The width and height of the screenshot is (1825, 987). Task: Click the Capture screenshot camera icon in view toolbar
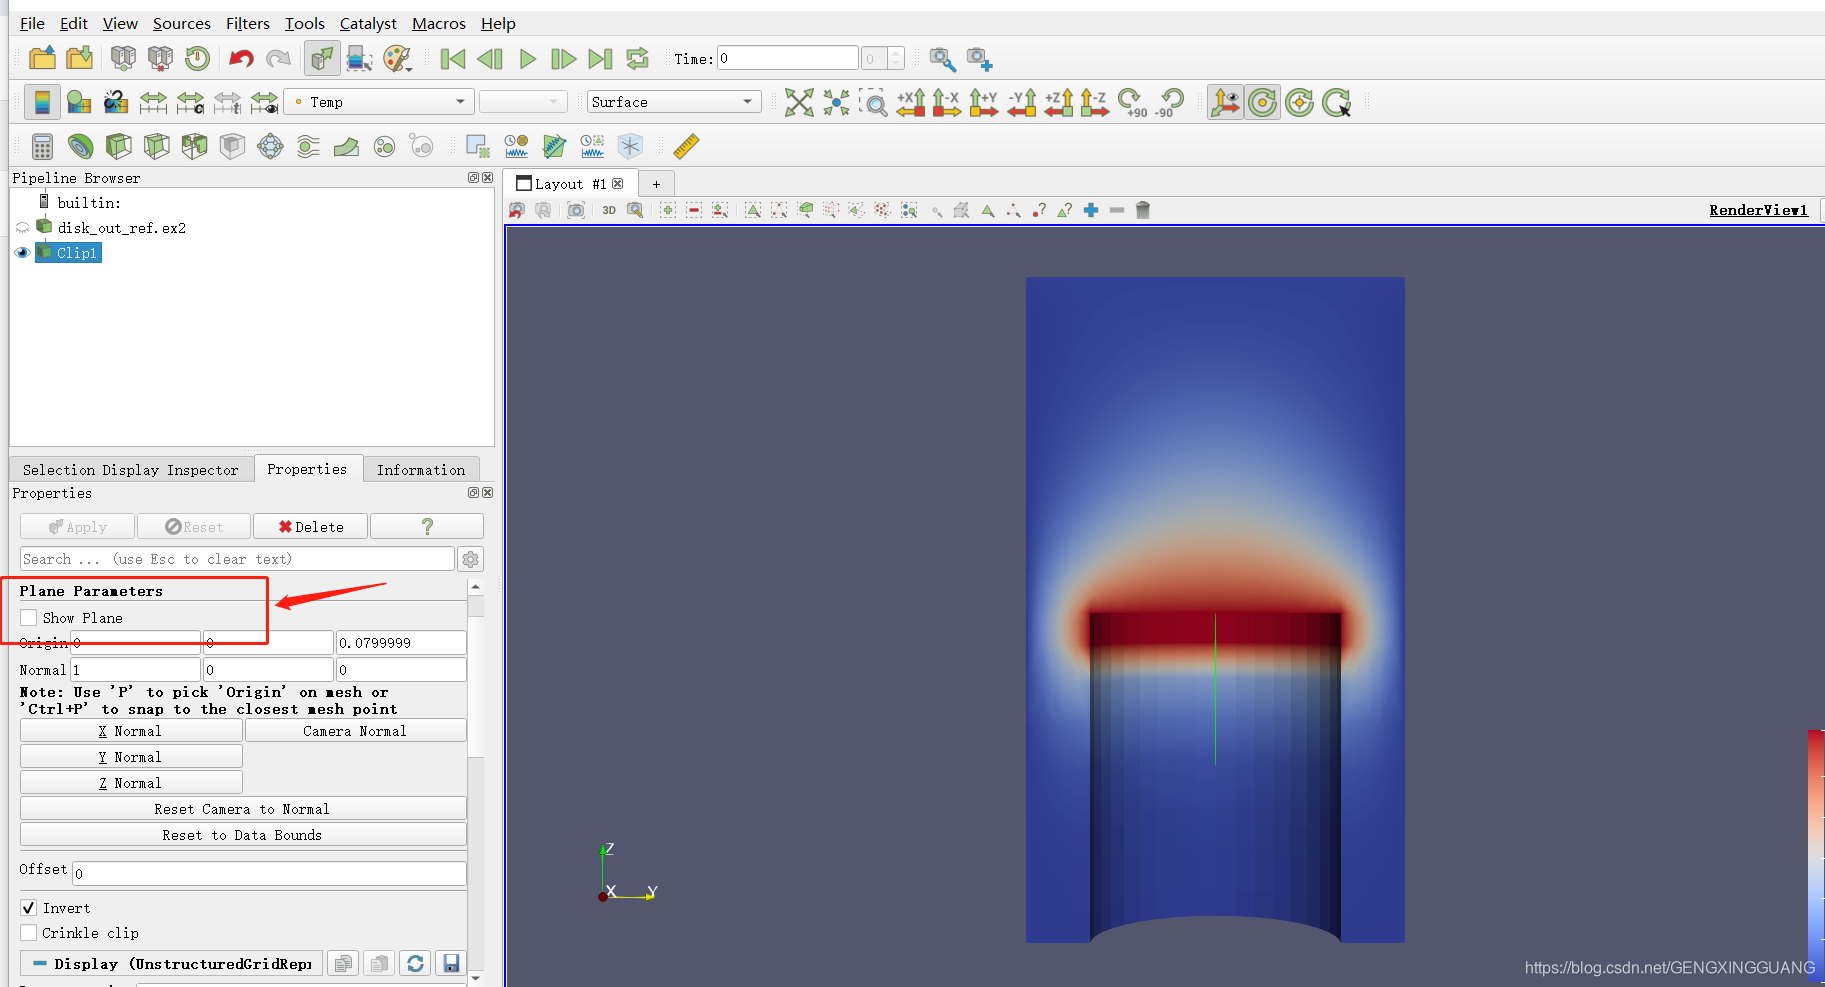tap(576, 210)
